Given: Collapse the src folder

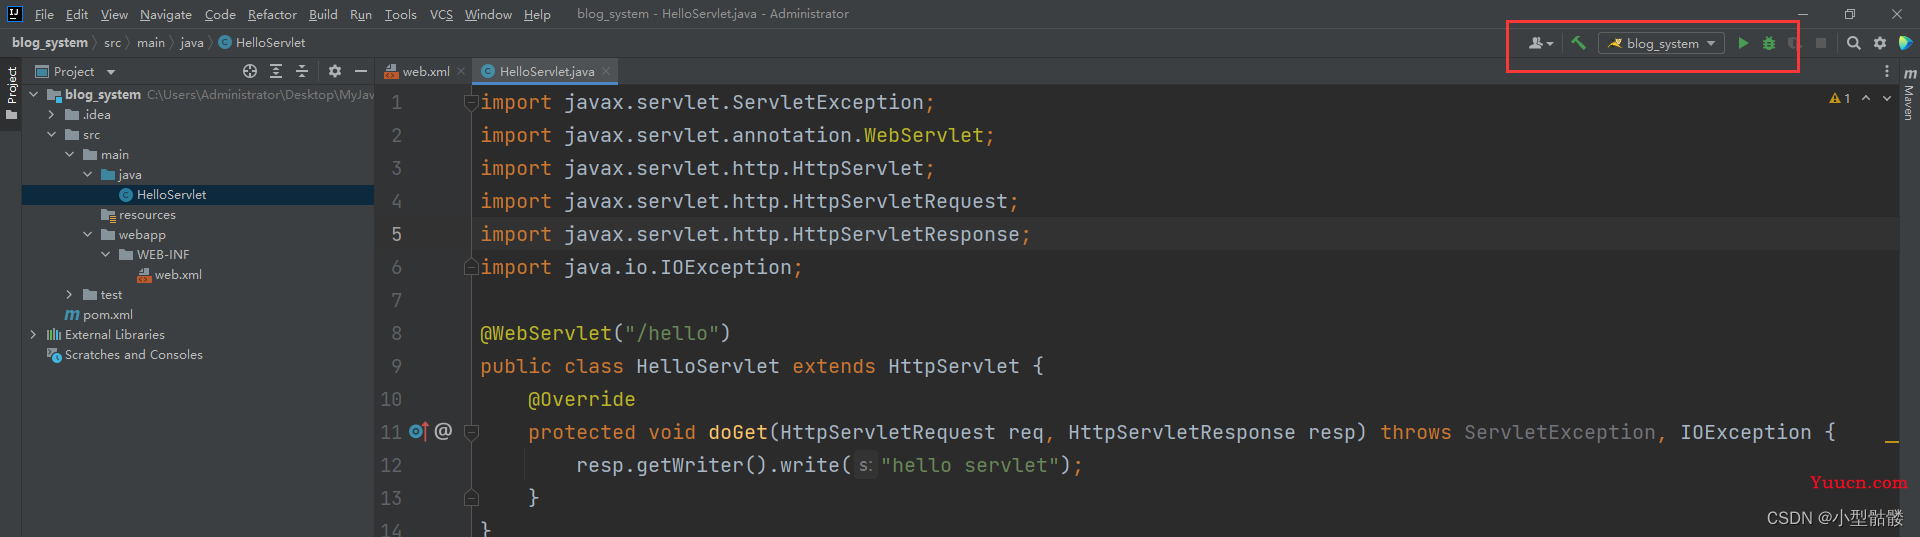Looking at the screenshot, I should (51, 134).
